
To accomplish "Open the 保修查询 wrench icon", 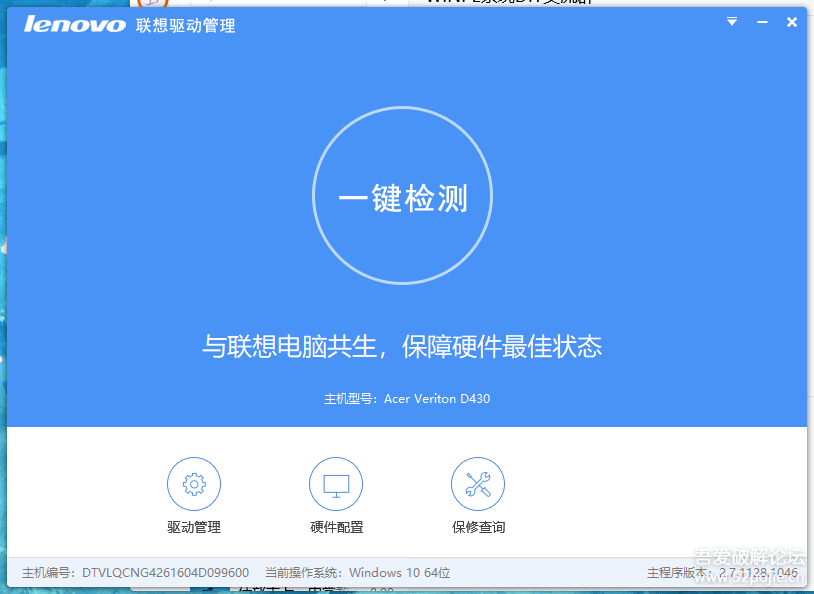I will coord(478,485).
